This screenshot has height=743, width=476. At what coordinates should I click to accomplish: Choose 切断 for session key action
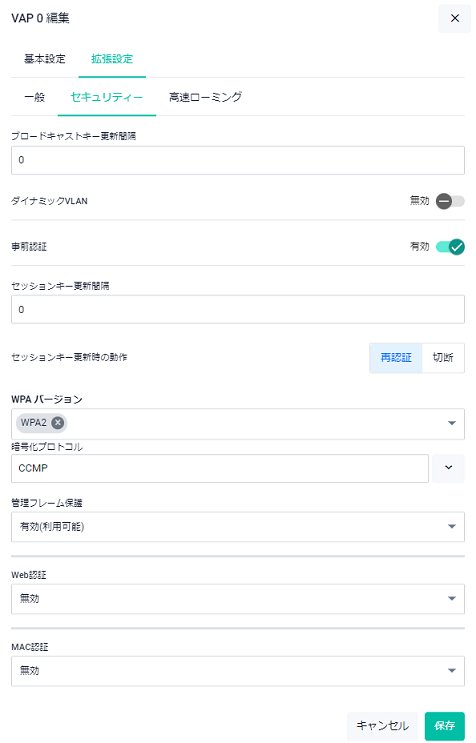pos(443,358)
